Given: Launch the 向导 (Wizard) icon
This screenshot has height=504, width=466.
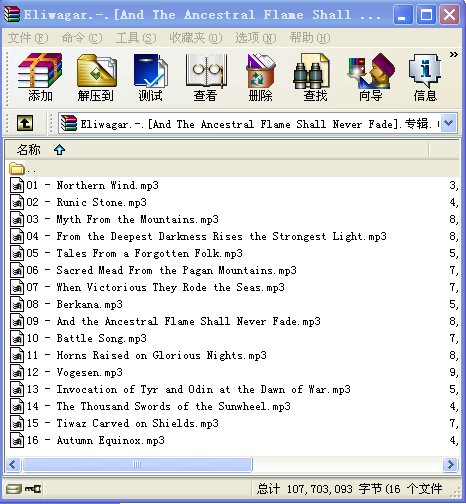Looking at the screenshot, I should pos(371,77).
